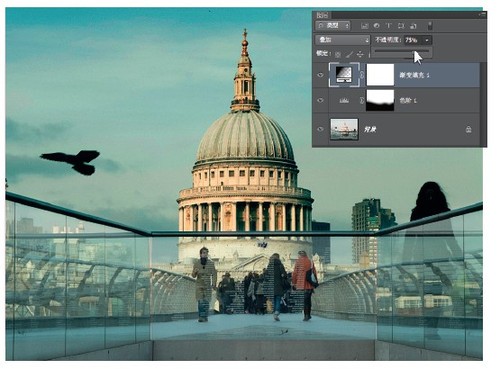Toggle the layer filtering on/off switch
Viewport: 500px width, 369px height.
click(x=430, y=26)
